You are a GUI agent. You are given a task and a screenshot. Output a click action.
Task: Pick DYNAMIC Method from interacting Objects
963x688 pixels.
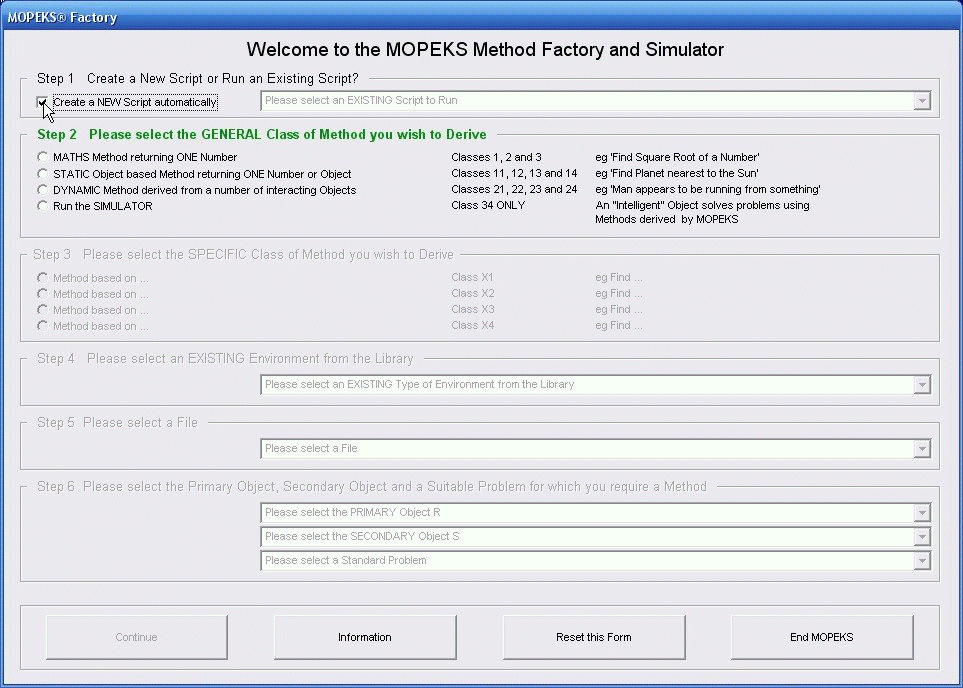tap(42, 190)
